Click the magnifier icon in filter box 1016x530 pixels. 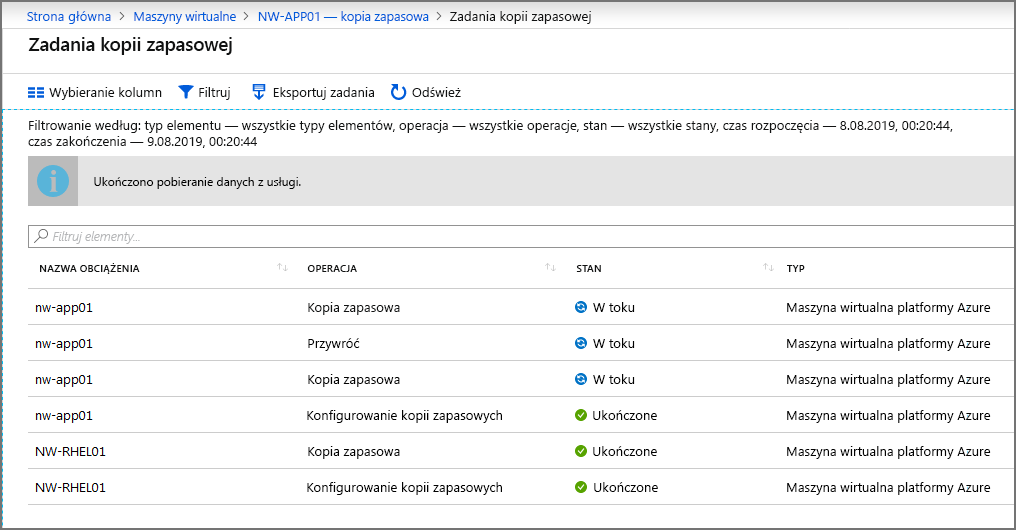[x=41, y=236]
